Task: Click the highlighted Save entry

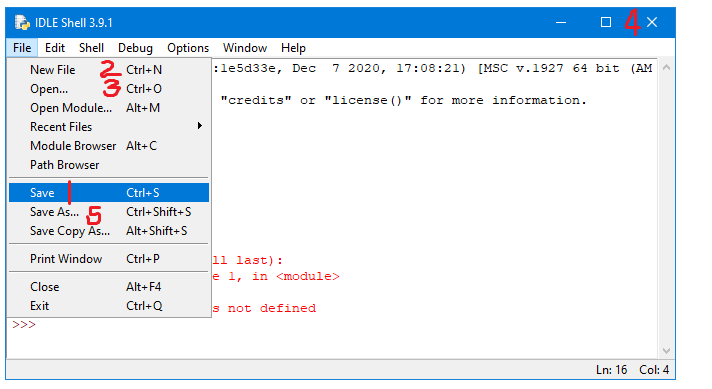Action: coord(109,193)
